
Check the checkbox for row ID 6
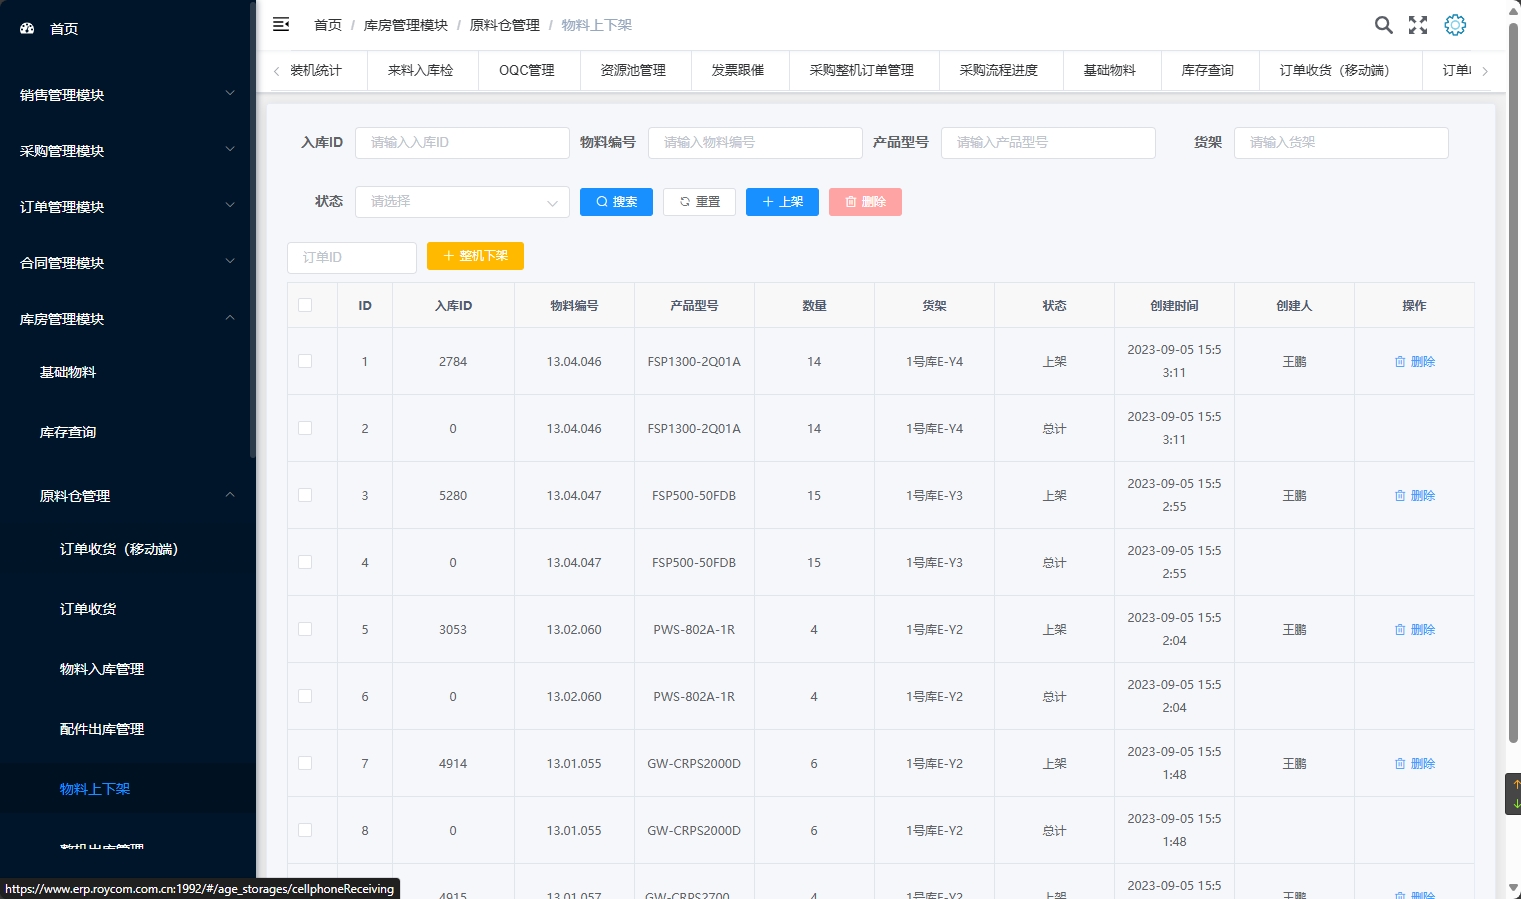click(x=305, y=696)
